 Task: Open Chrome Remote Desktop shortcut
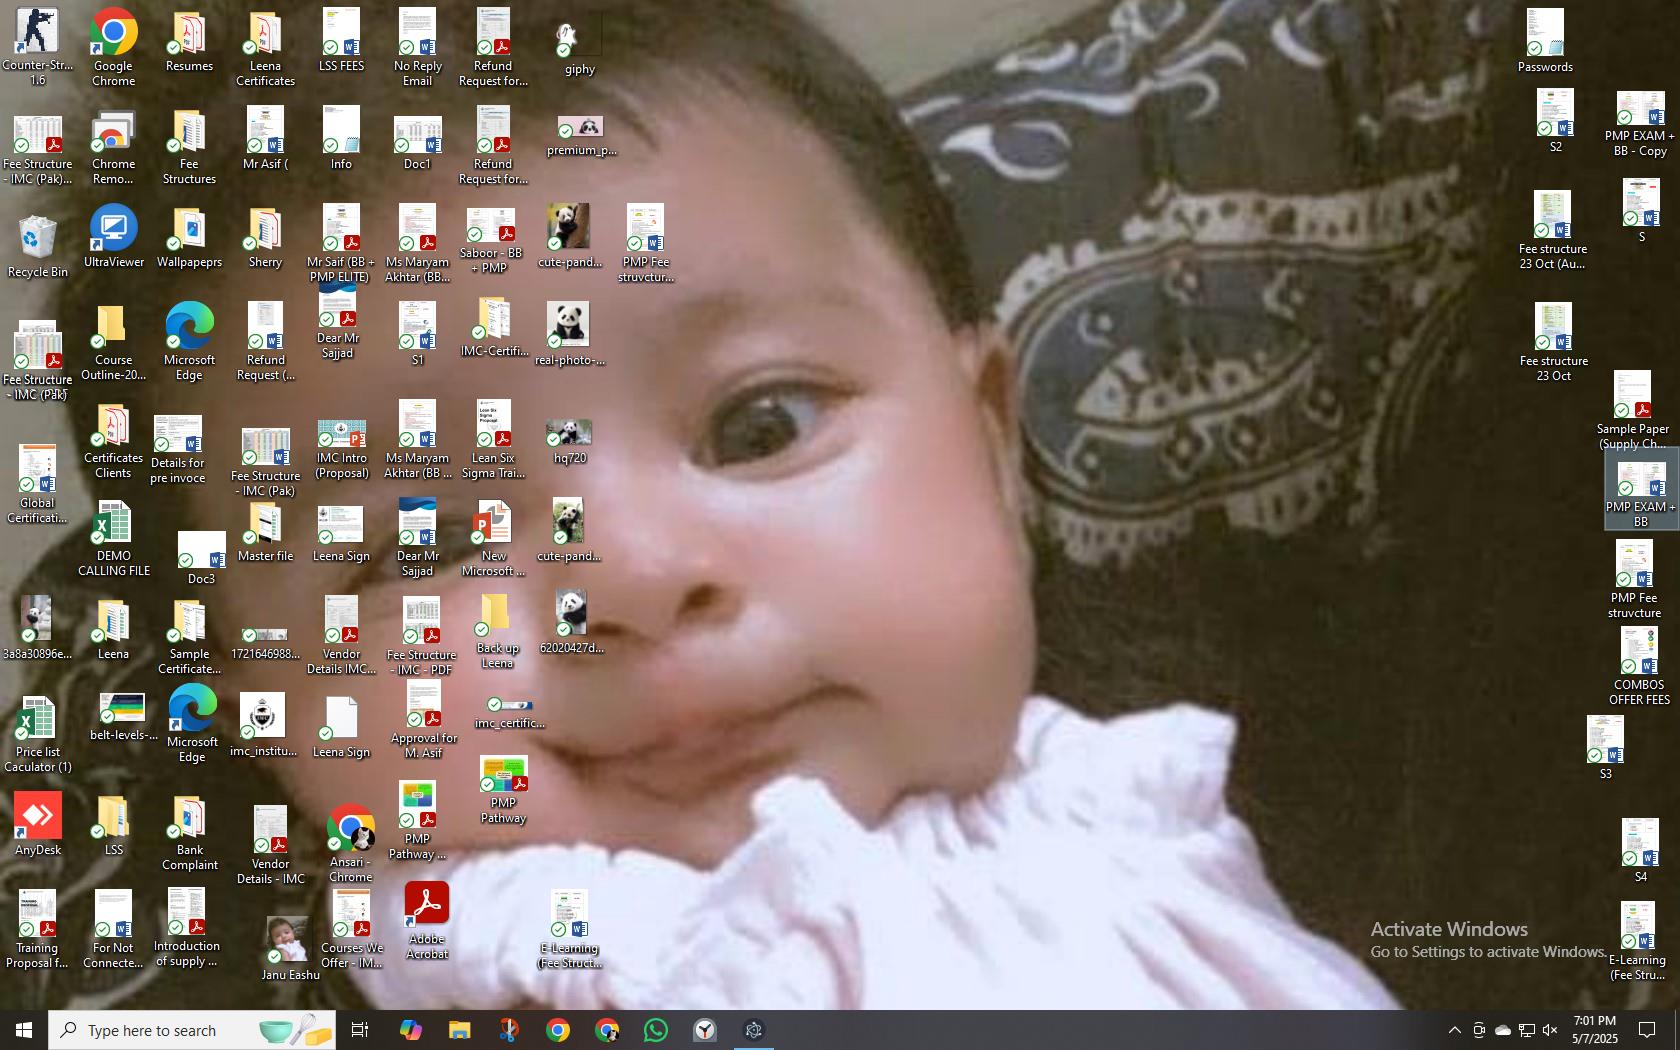113,148
